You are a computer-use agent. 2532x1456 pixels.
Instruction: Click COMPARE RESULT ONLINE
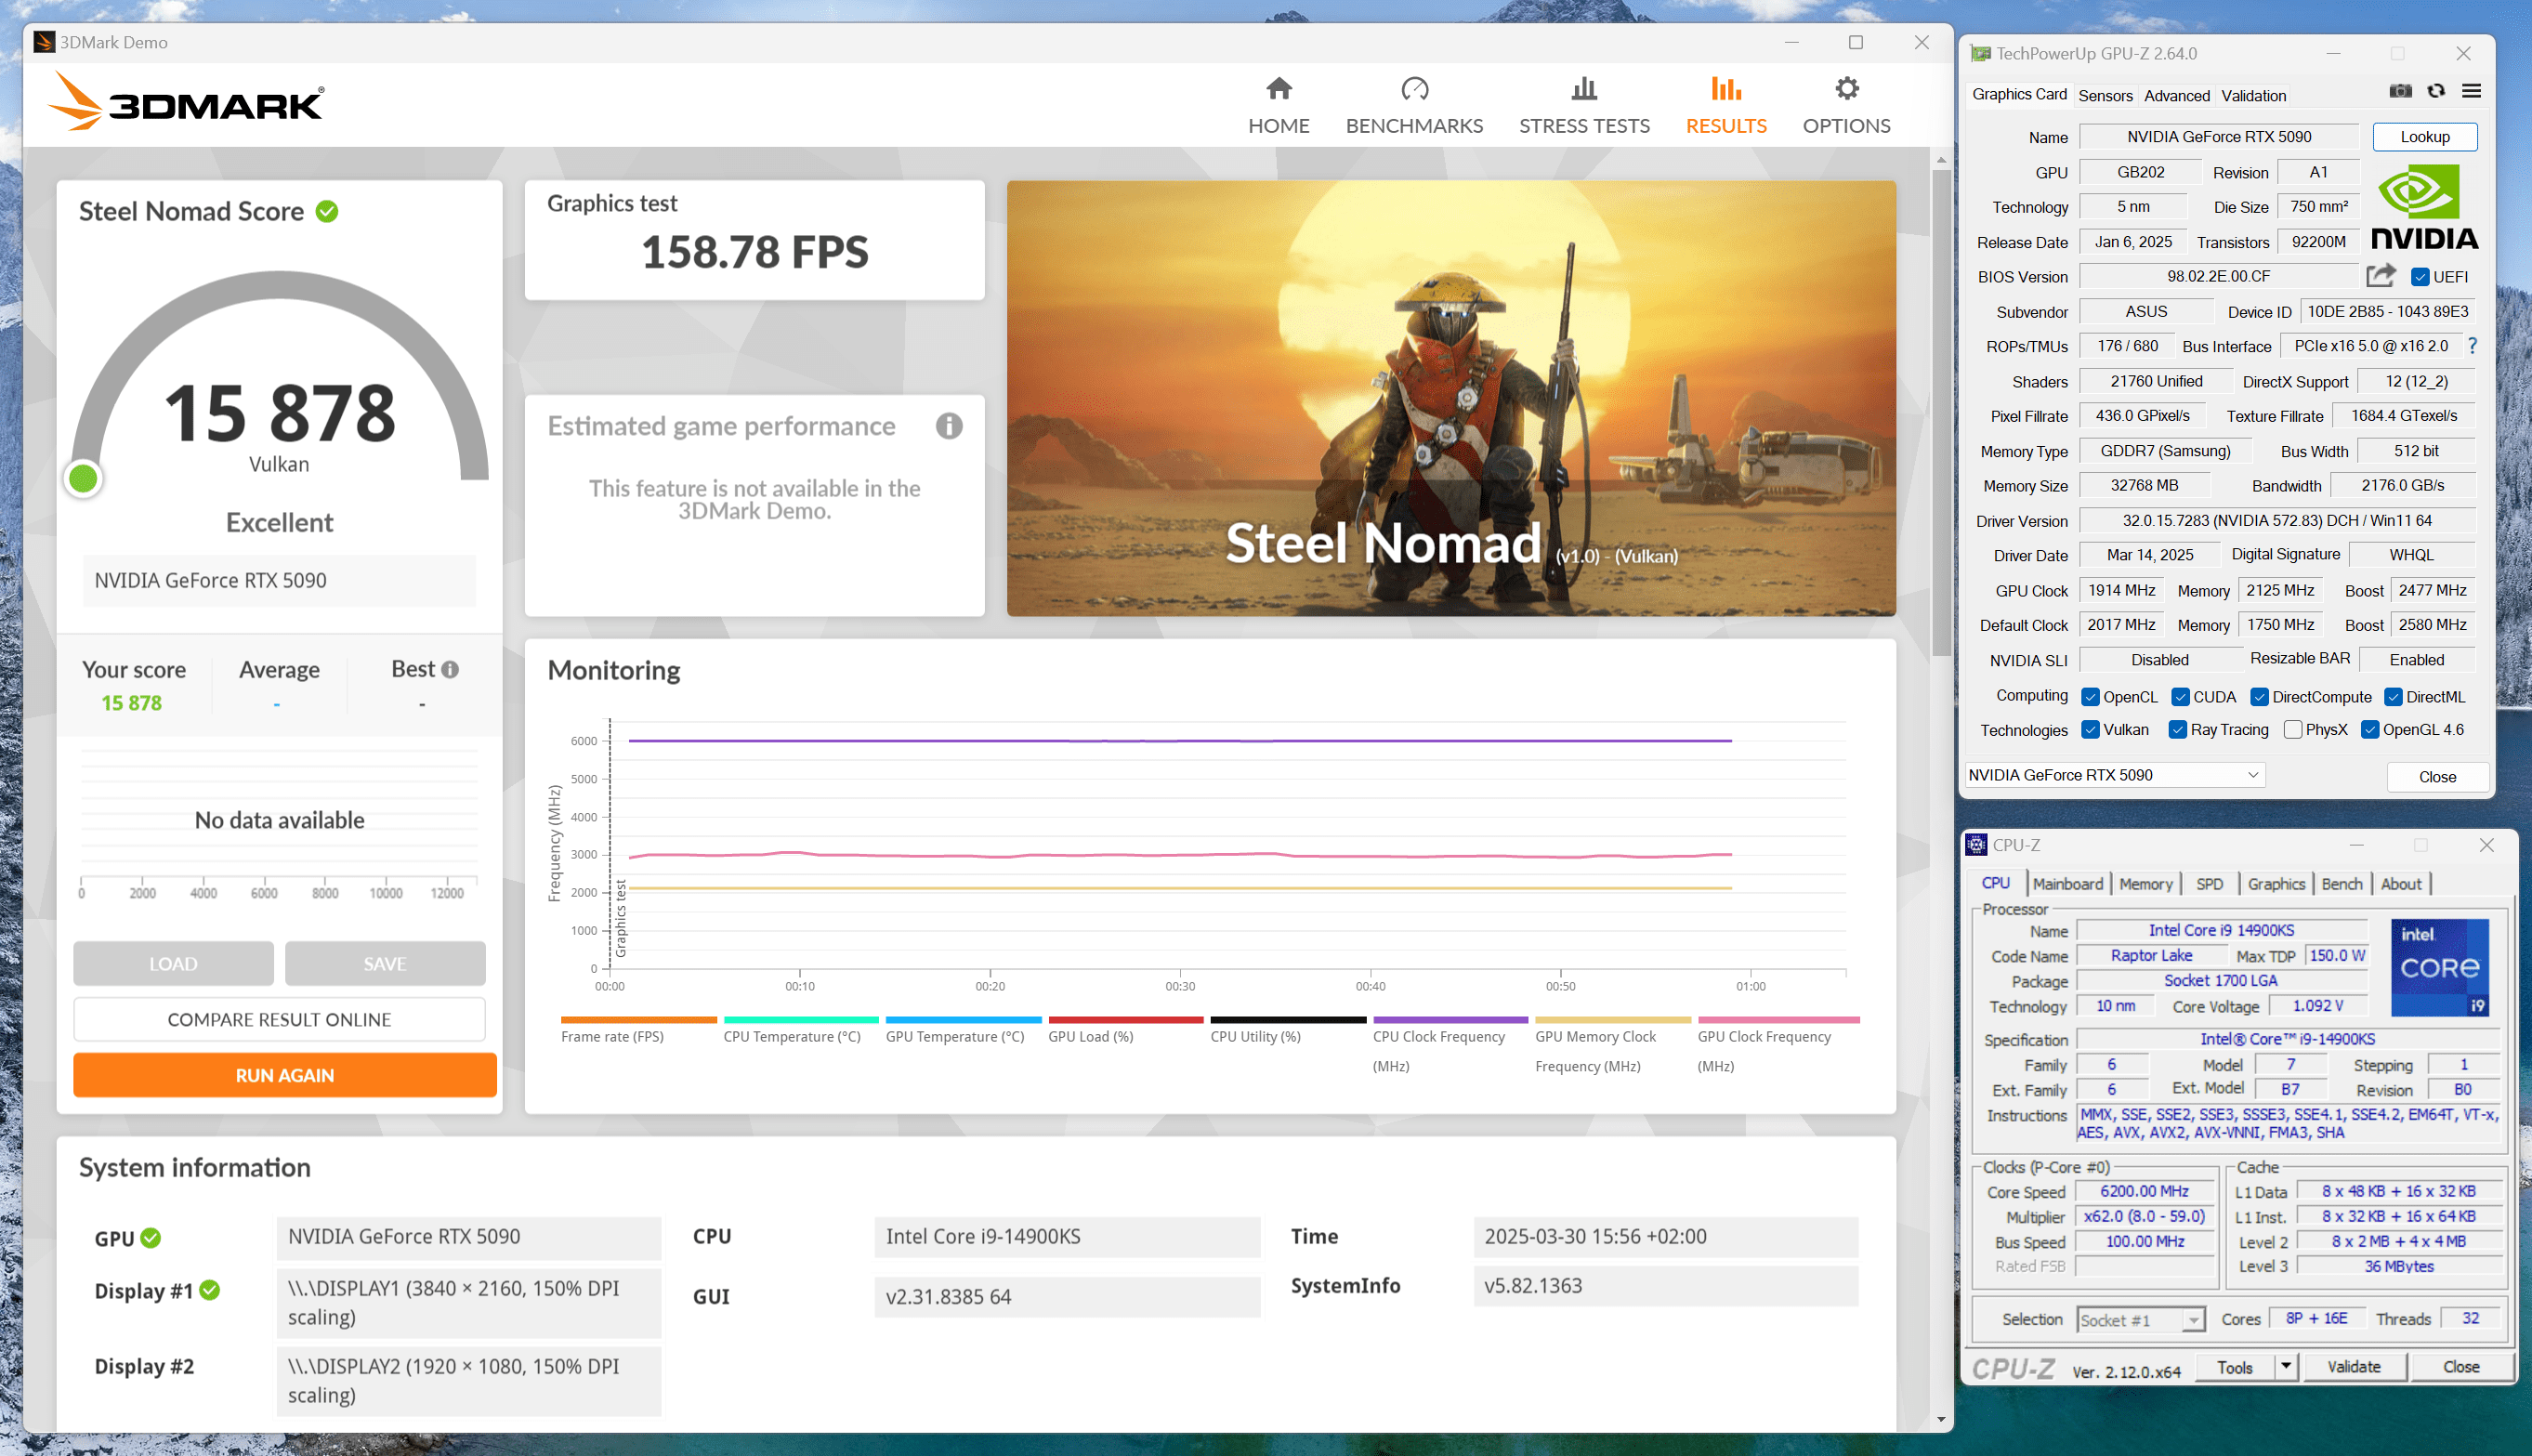pos(279,1019)
